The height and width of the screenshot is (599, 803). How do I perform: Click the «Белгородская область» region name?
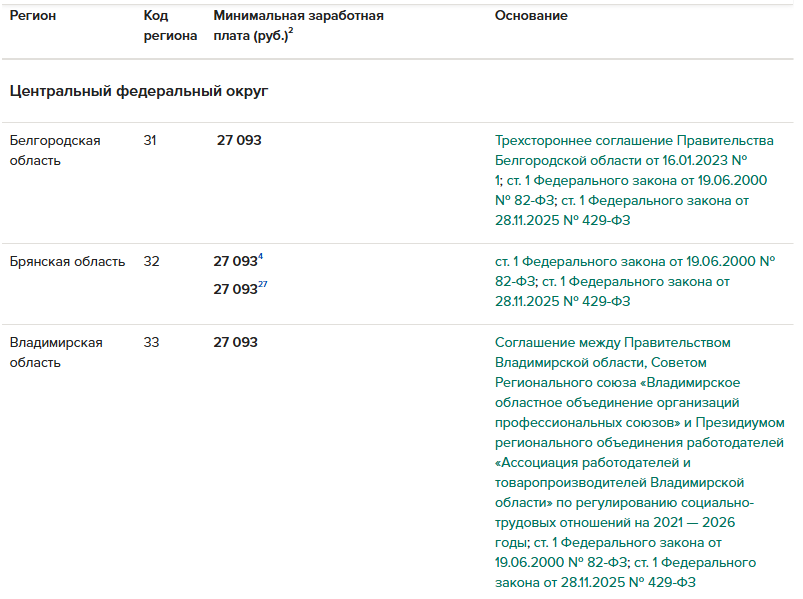point(55,150)
